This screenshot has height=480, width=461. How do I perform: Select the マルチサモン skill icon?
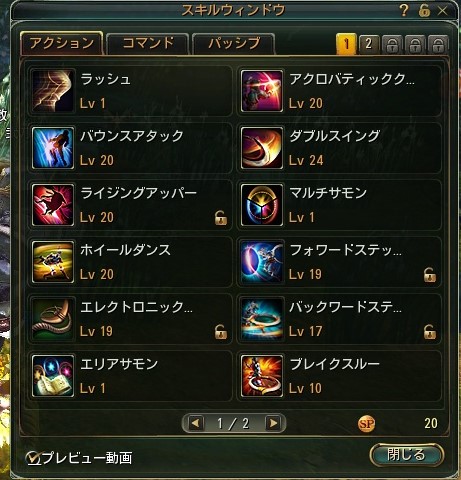pyautogui.click(x=262, y=205)
